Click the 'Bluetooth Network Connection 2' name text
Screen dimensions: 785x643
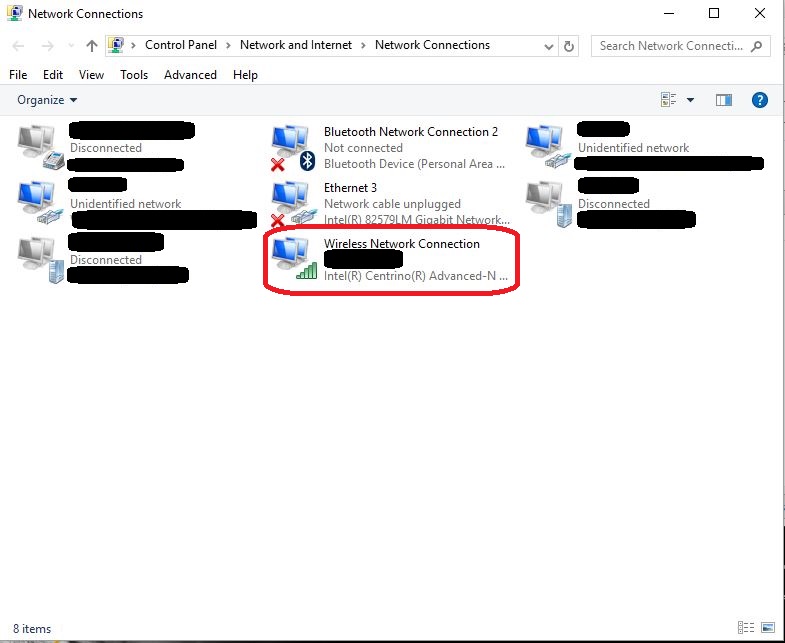tap(411, 132)
